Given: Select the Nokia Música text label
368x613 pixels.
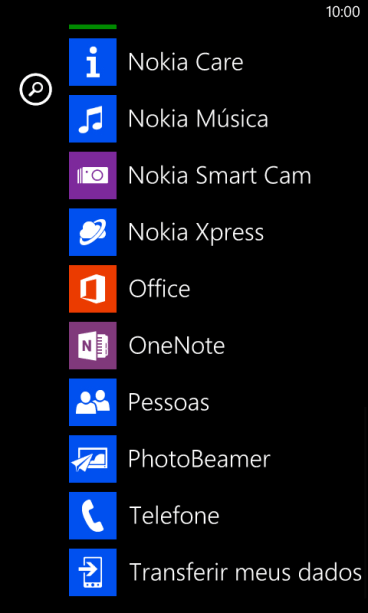Looking at the screenshot, I should click(198, 118).
